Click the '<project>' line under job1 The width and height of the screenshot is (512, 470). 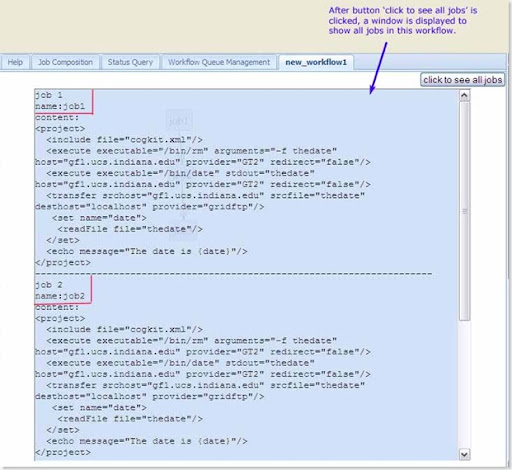point(60,129)
